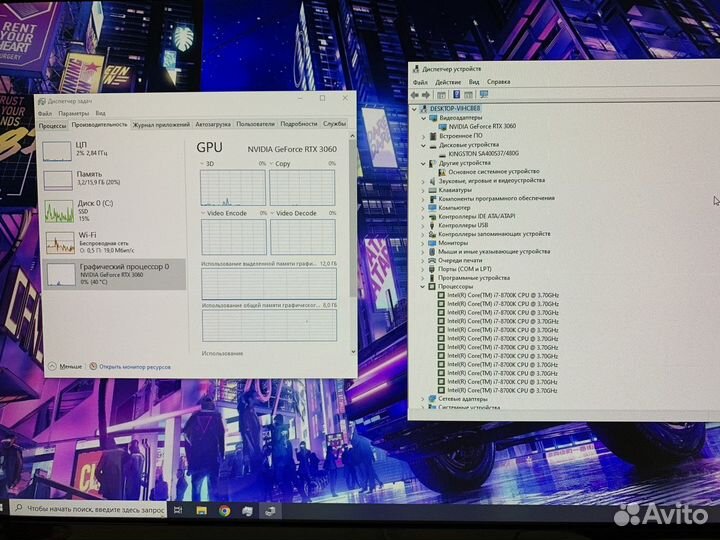Open the Video Encode graph dropdown
Viewport: 720px width, 540px height.
coord(203,214)
